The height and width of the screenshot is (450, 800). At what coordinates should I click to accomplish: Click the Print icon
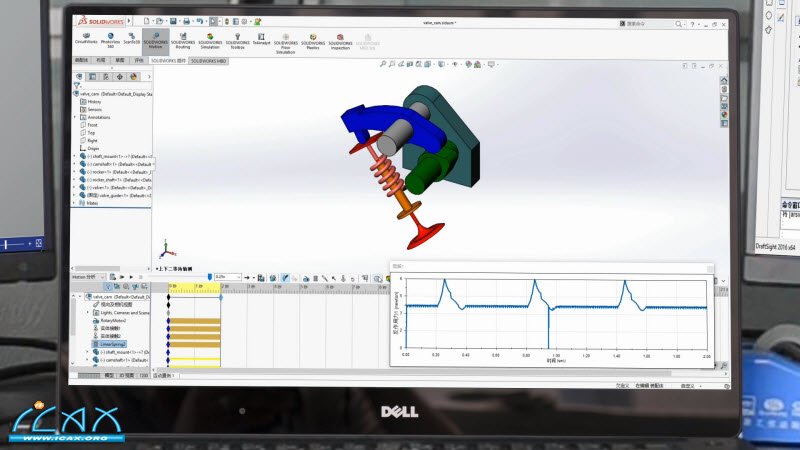click(186, 21)
